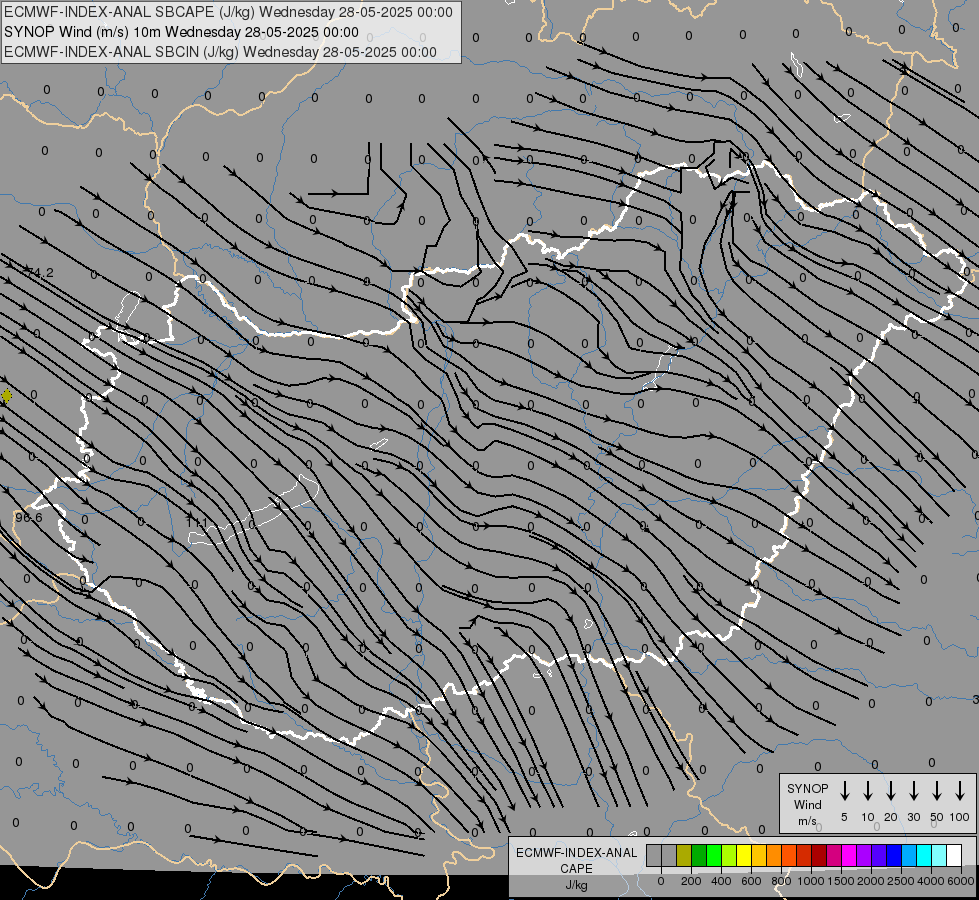Click the 600 tick label on CAPE scale

[x=751, y=881]
